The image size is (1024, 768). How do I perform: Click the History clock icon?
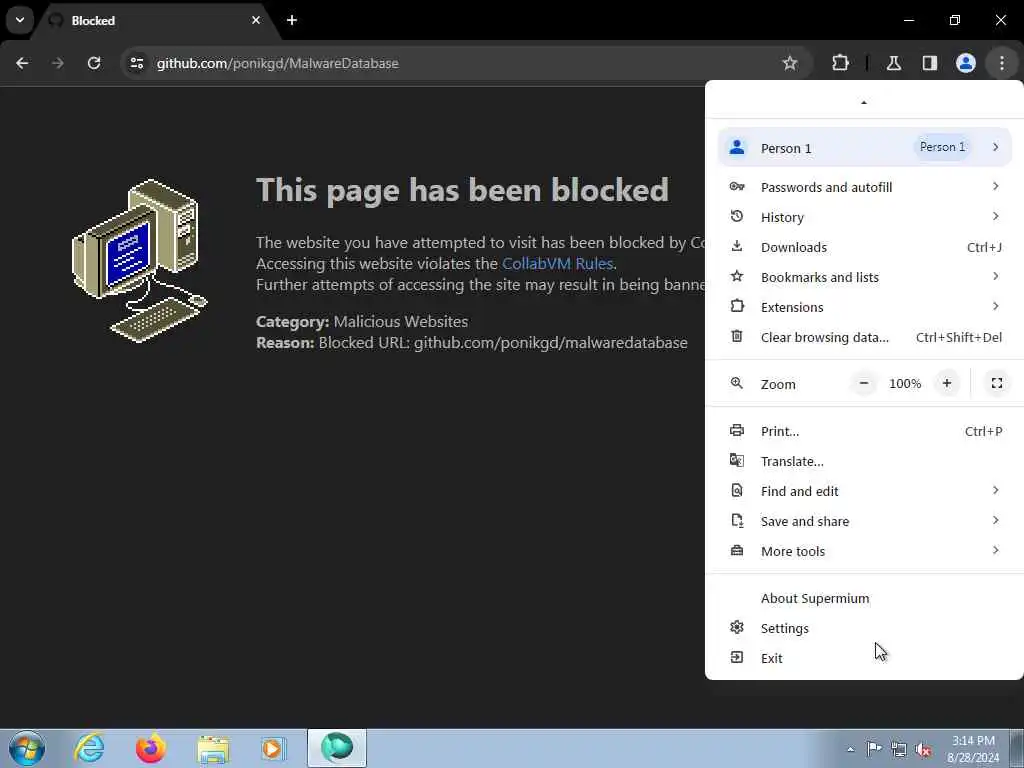coord(737,216)
